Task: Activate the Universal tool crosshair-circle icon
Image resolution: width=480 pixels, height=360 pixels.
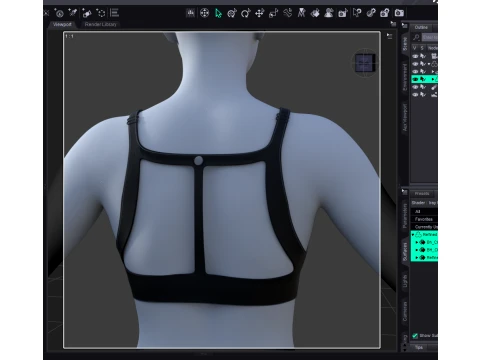Action: pos(204,13)
